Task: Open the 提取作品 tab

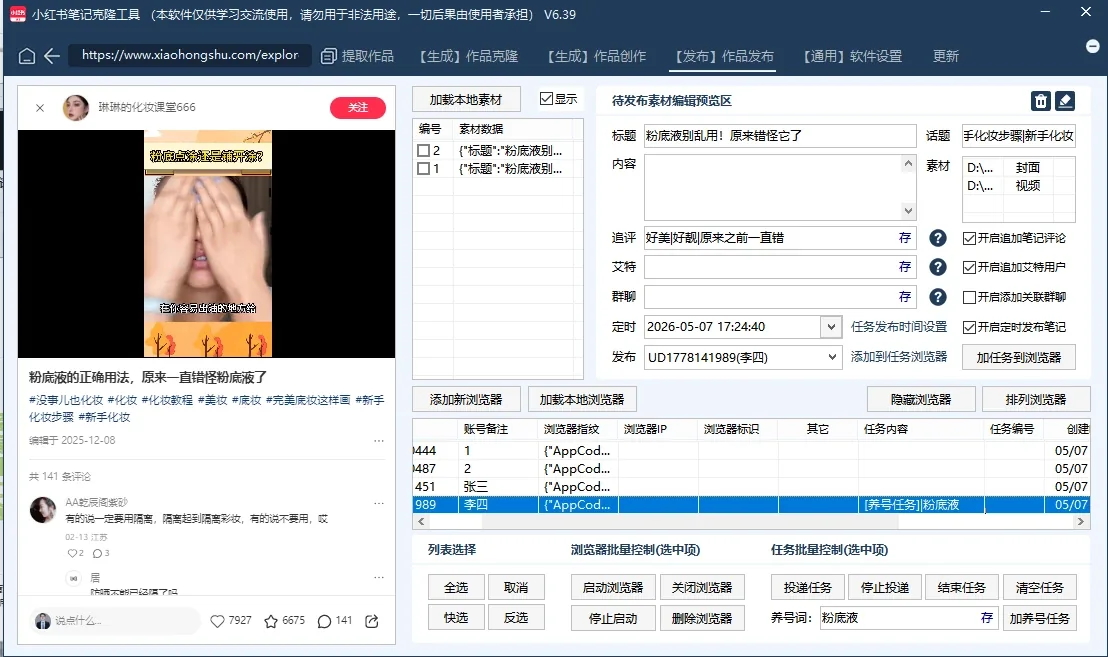Action: (x=358, y=56)
